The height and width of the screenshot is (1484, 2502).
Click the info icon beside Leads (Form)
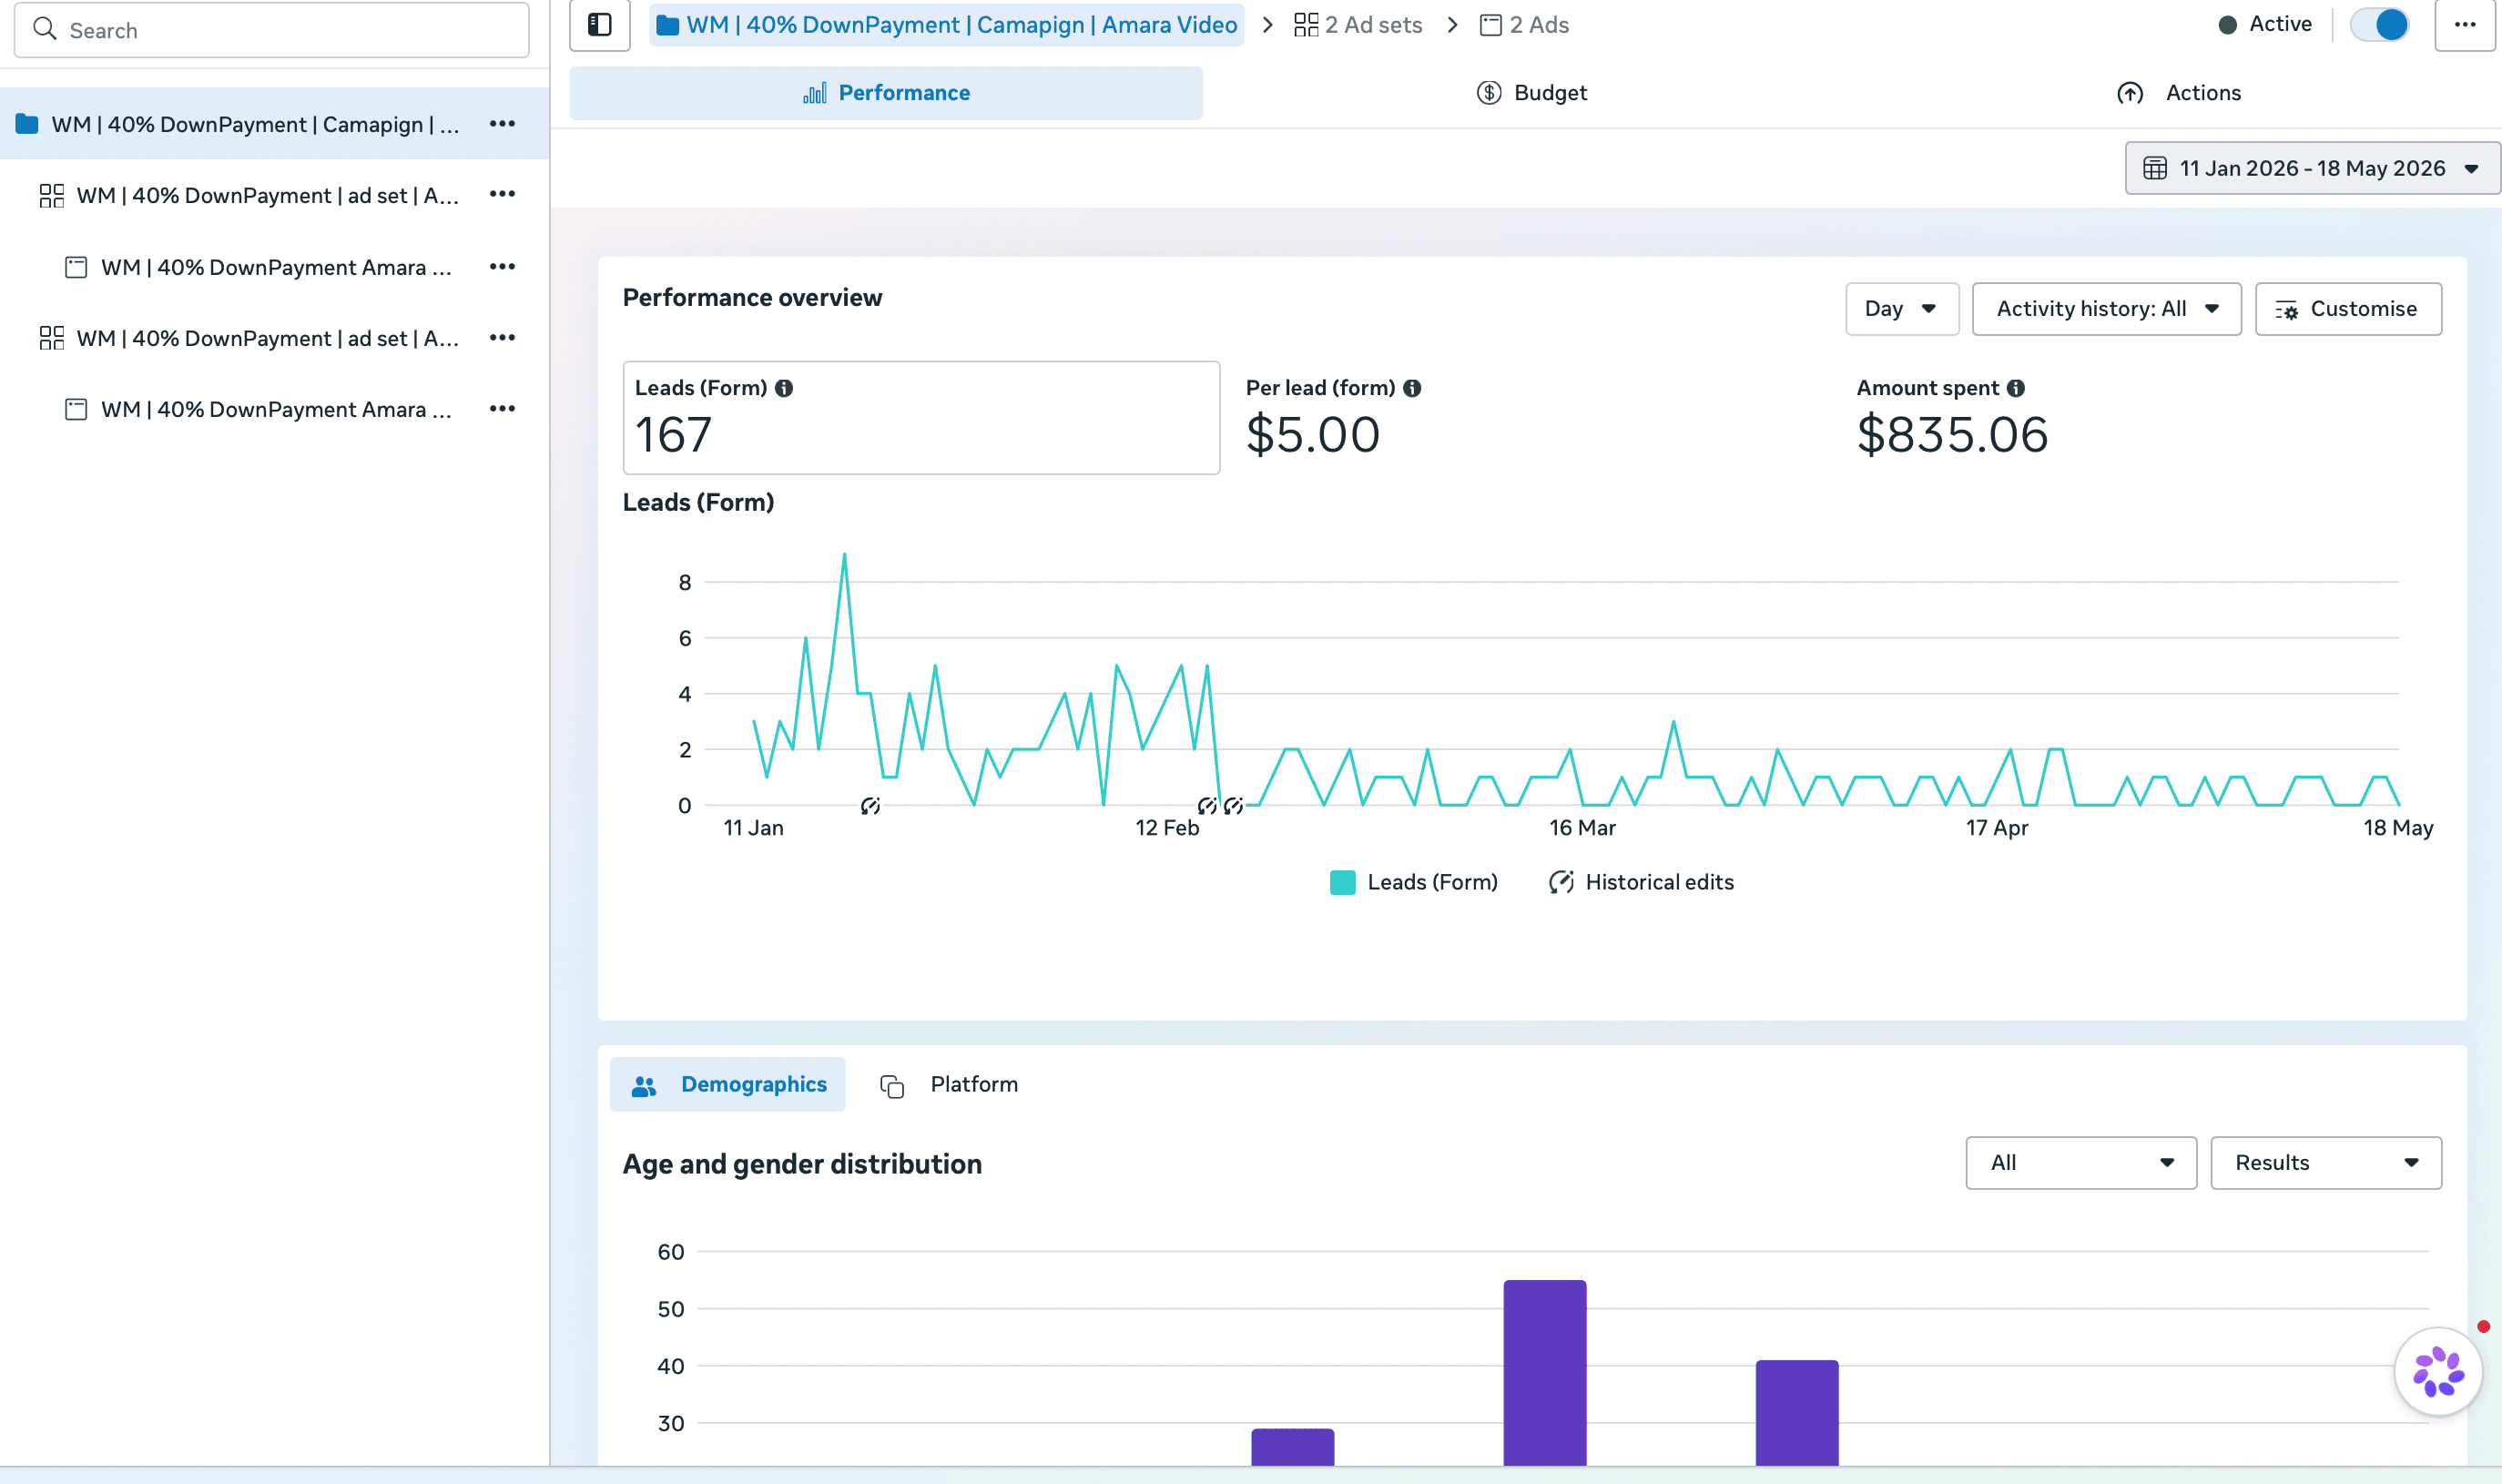[784, 388]
